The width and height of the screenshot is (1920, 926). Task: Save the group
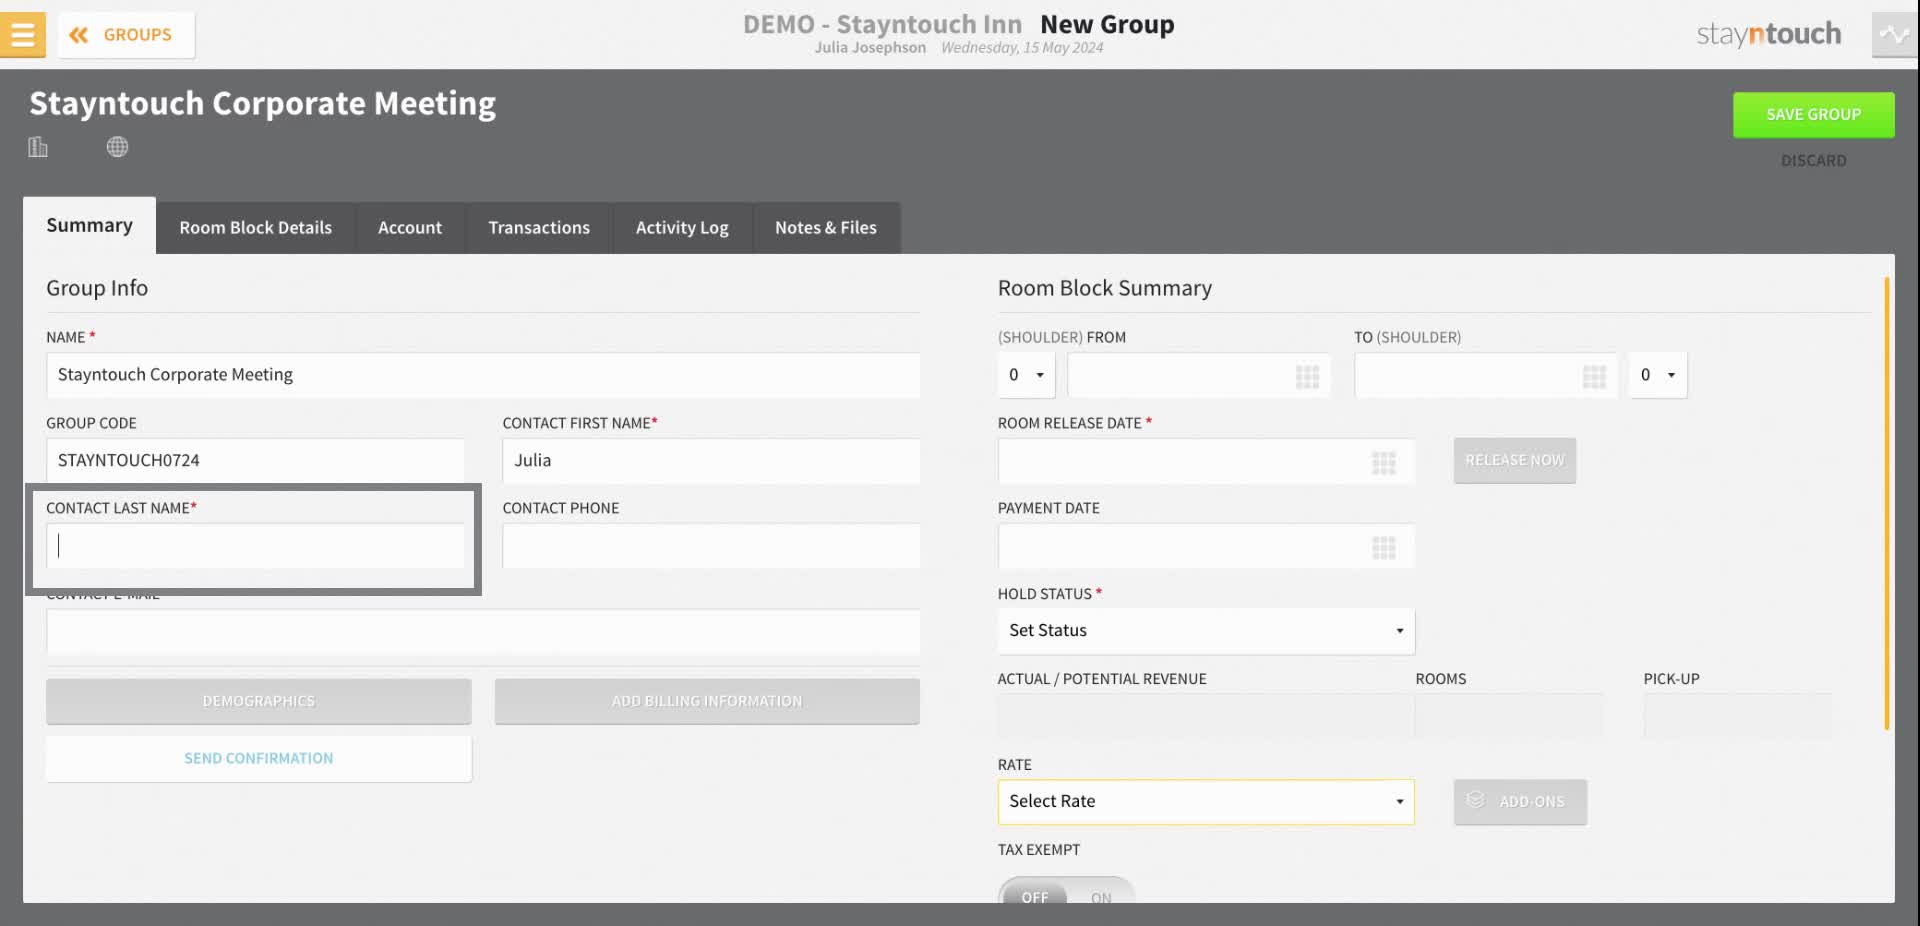coord(1813,115)
